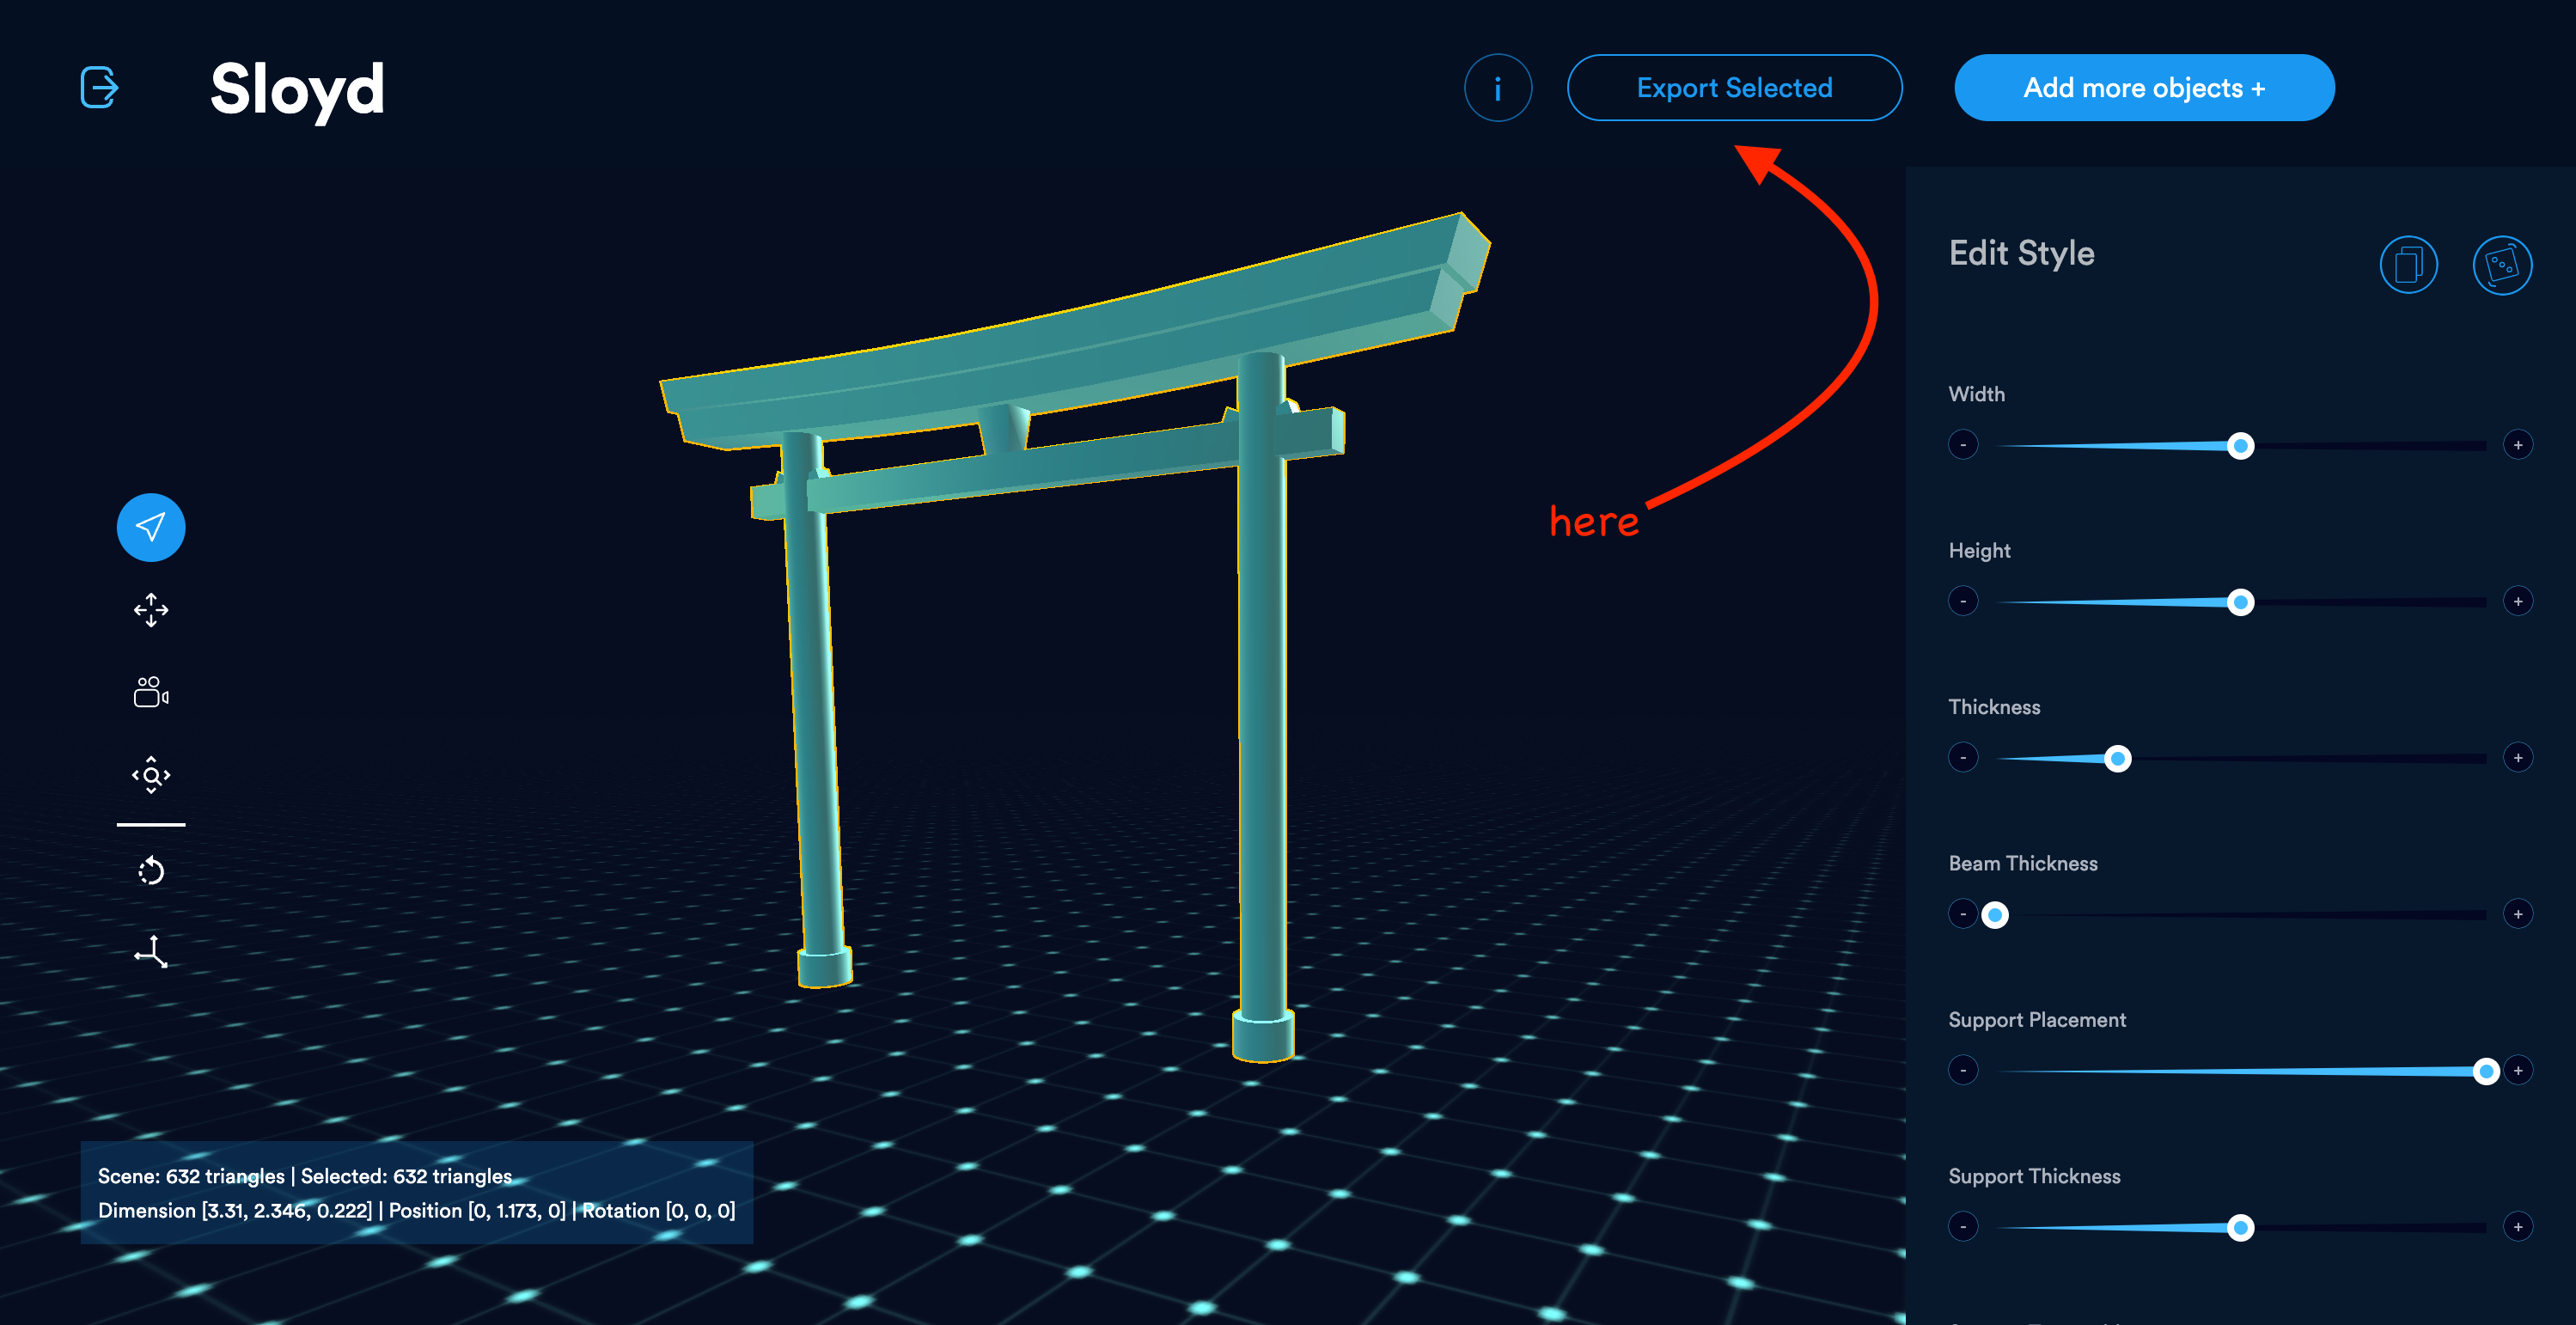Decrease Support Placement with minus button
Image resolution: width=2576 pixels, height=1325 pixels.
point(1963,1071)
